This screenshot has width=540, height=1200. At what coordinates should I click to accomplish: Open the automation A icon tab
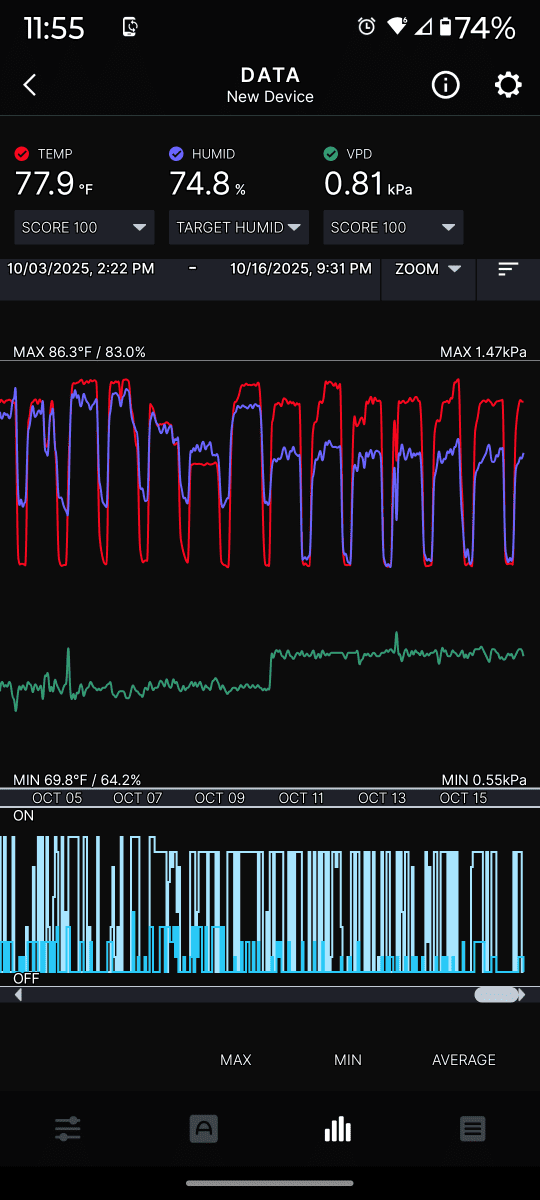tap(203, 1130)
